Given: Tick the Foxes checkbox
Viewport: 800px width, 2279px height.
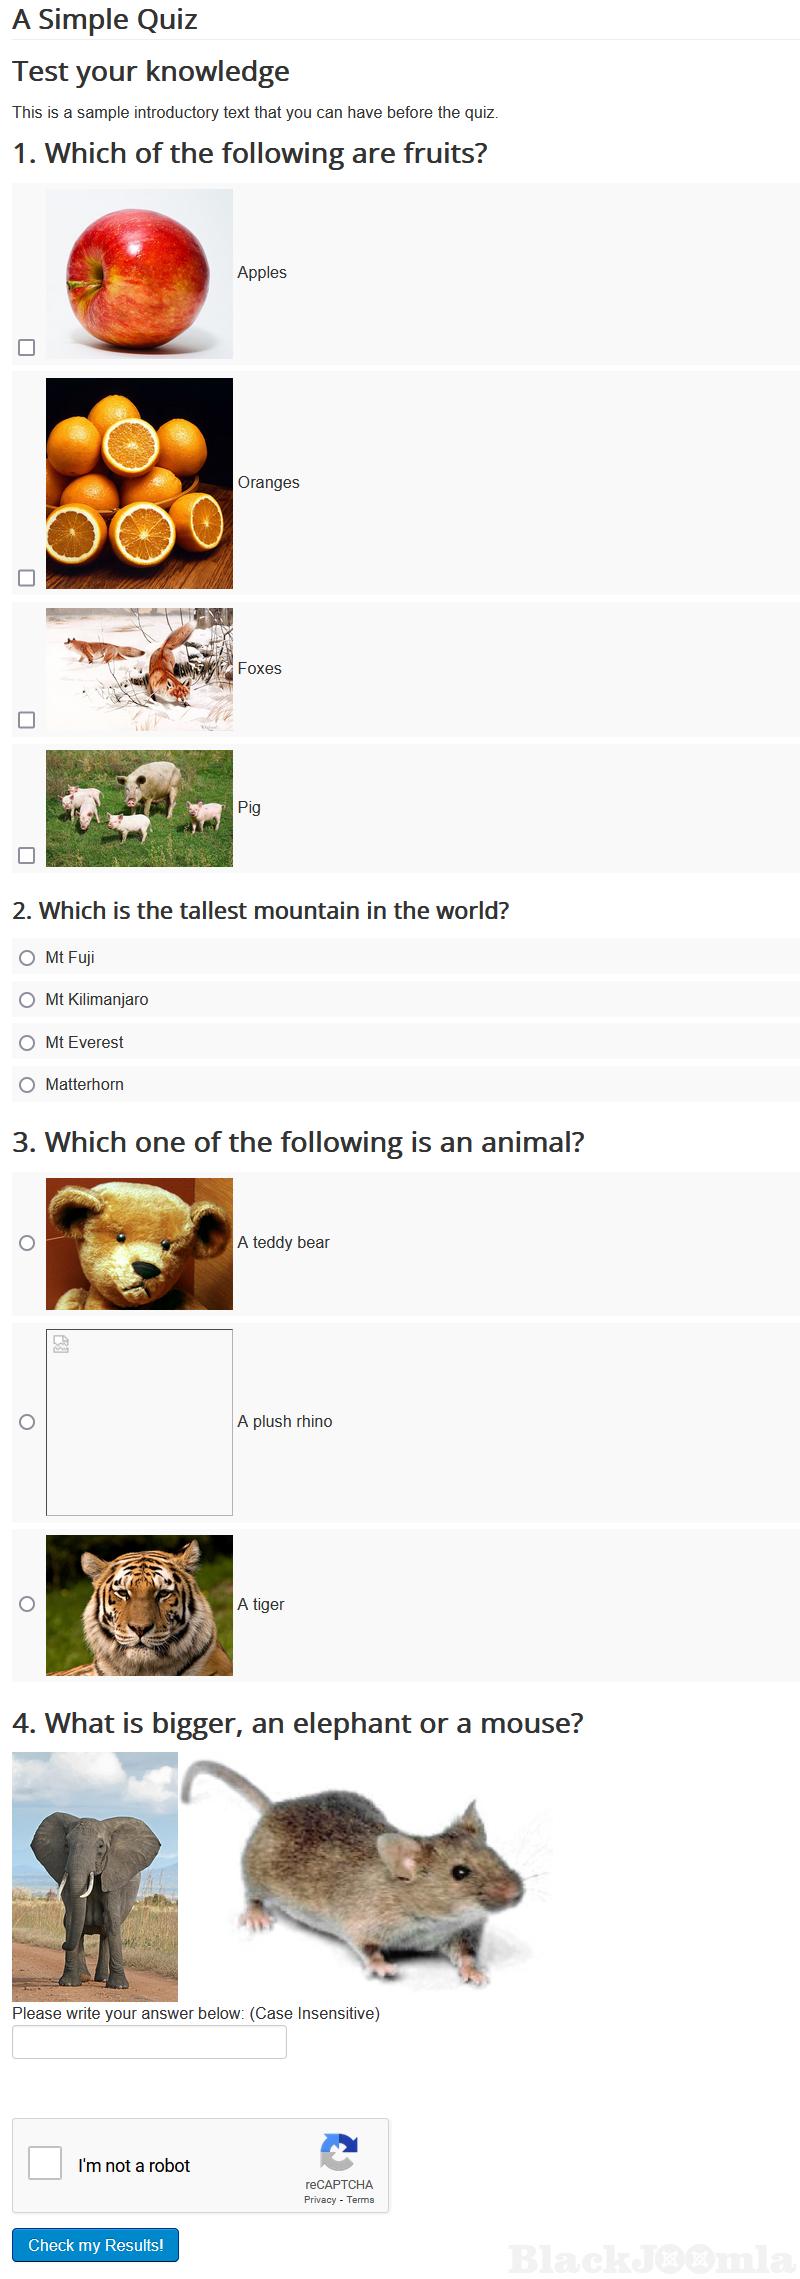Looking at the screenshot, I should click(27, 720).
